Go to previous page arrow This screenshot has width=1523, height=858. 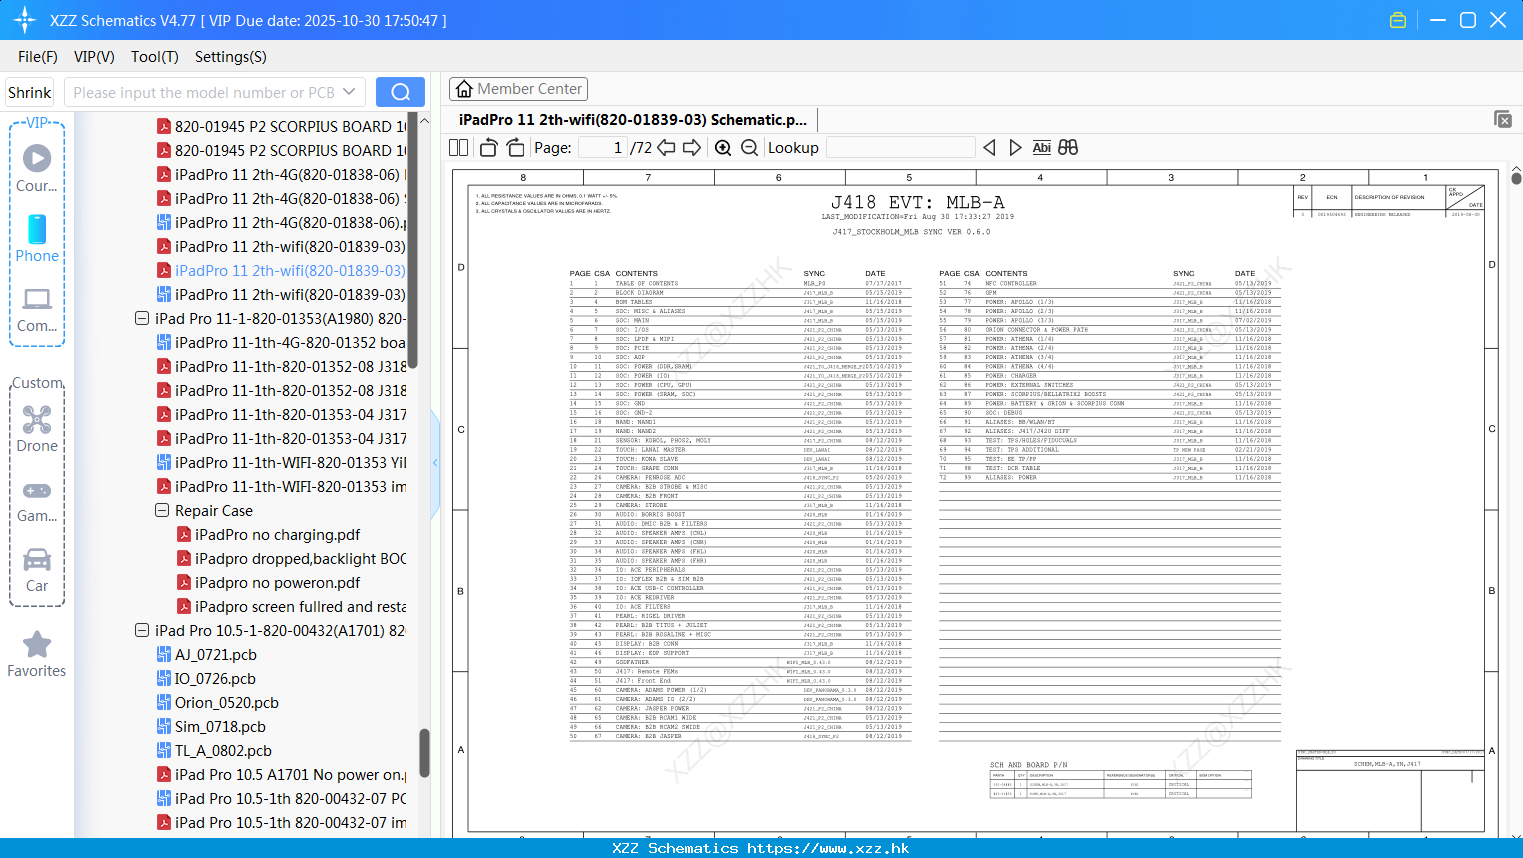[666, 147]
